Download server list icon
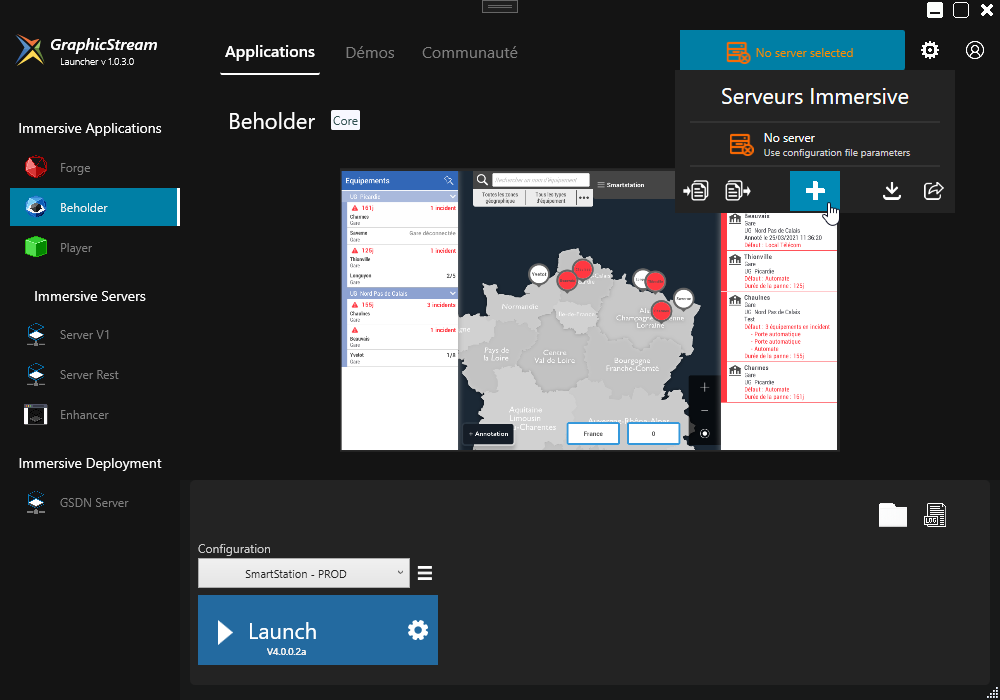 (x=892, y=191)
